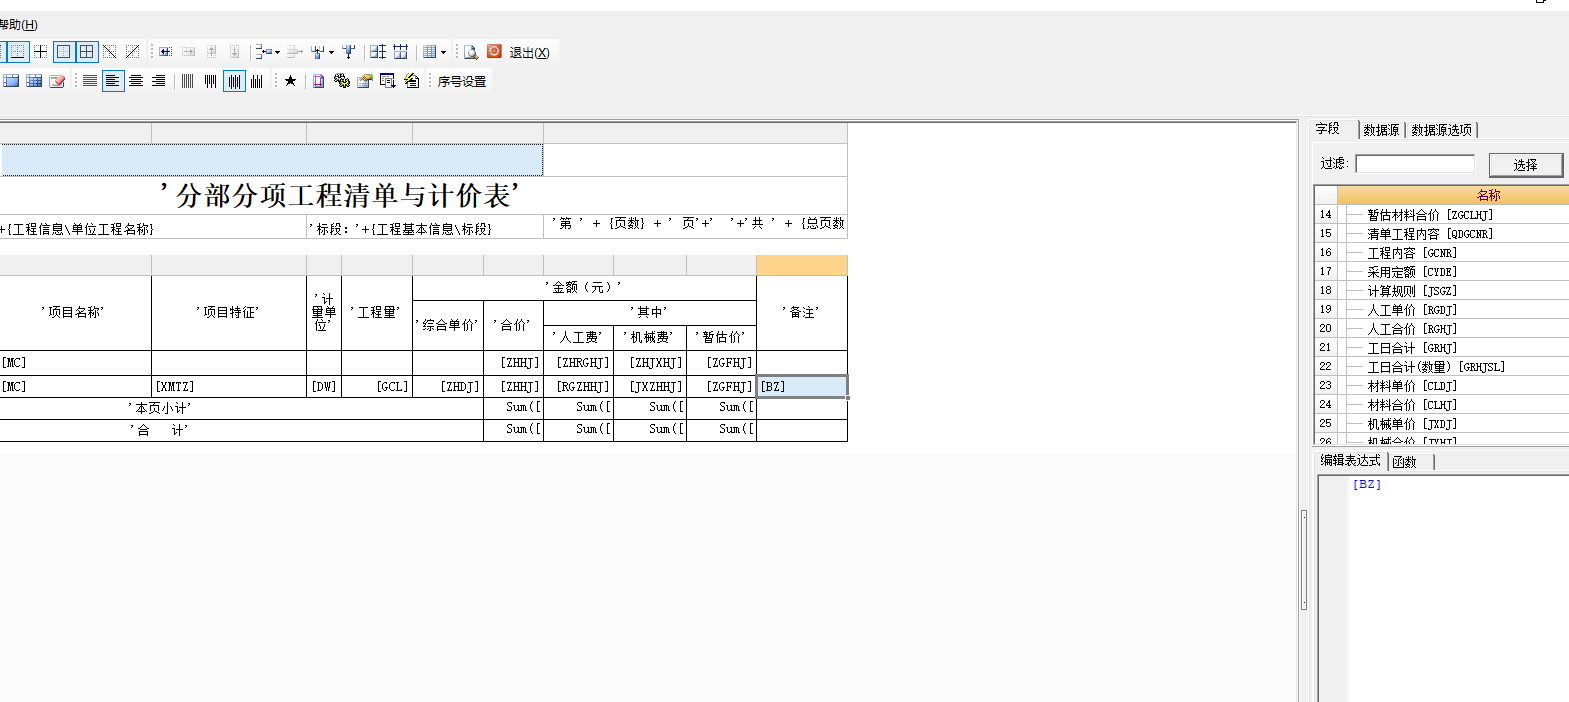The image size is (1569, 702).
Task: Open the 帮助(H) help menu
Action: [18, 25]
